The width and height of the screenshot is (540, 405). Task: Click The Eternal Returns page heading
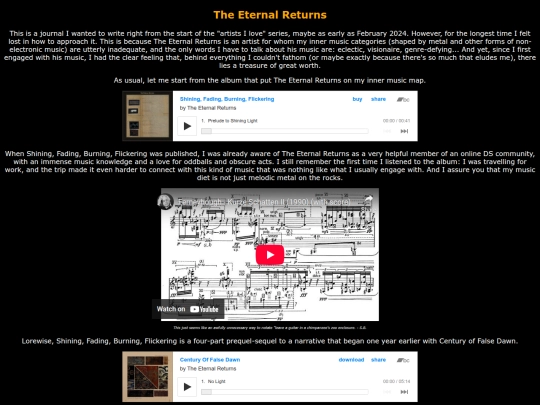pyautogui.click(x=270, y=15)
